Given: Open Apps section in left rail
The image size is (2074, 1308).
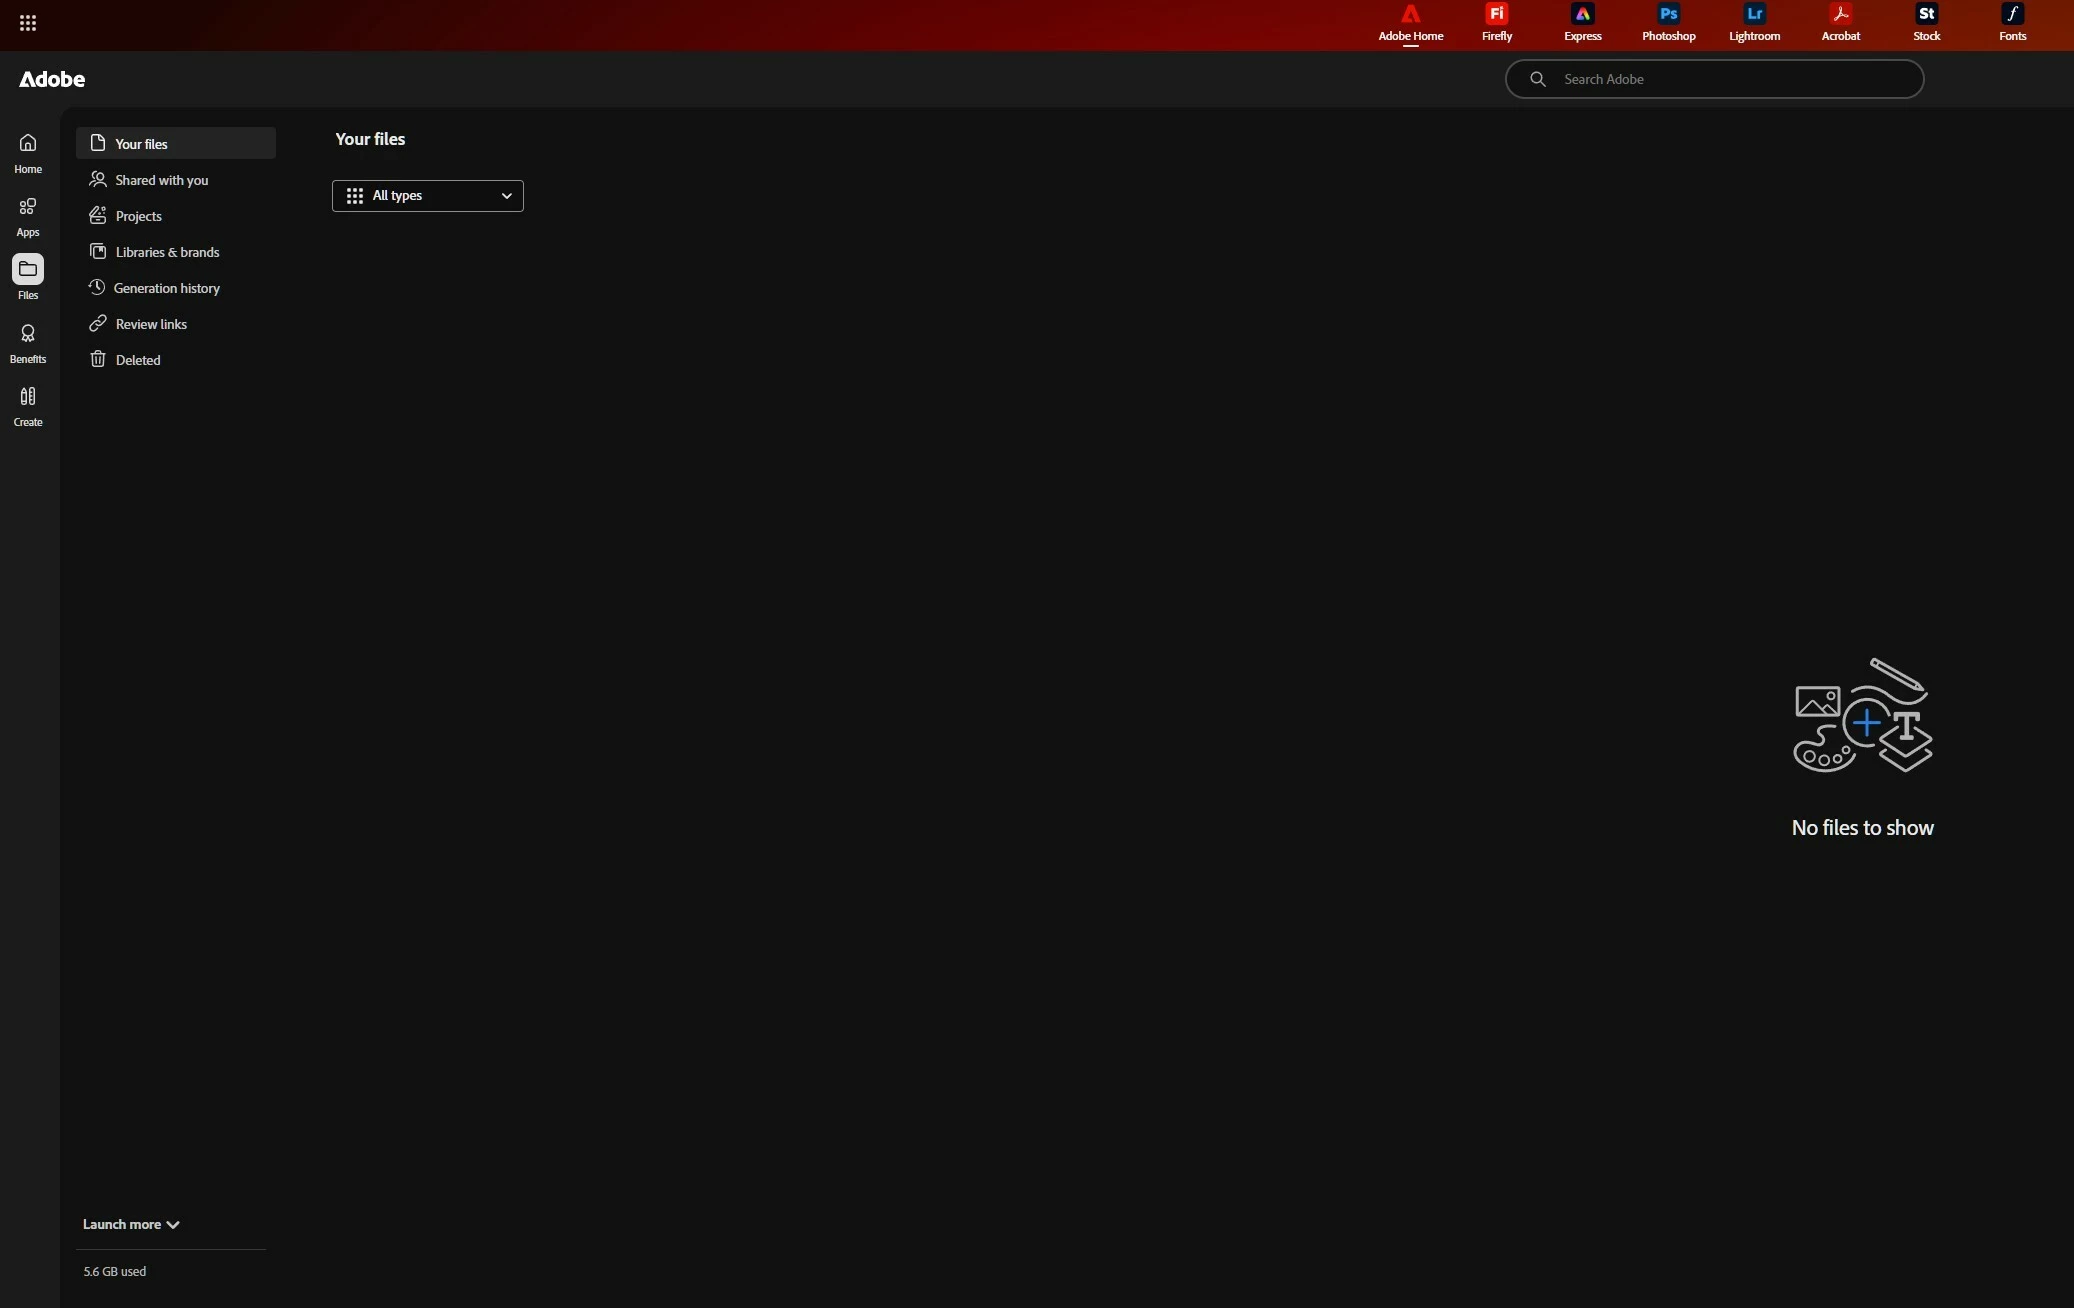Looking at the screenshot, I should coord(28,216).
